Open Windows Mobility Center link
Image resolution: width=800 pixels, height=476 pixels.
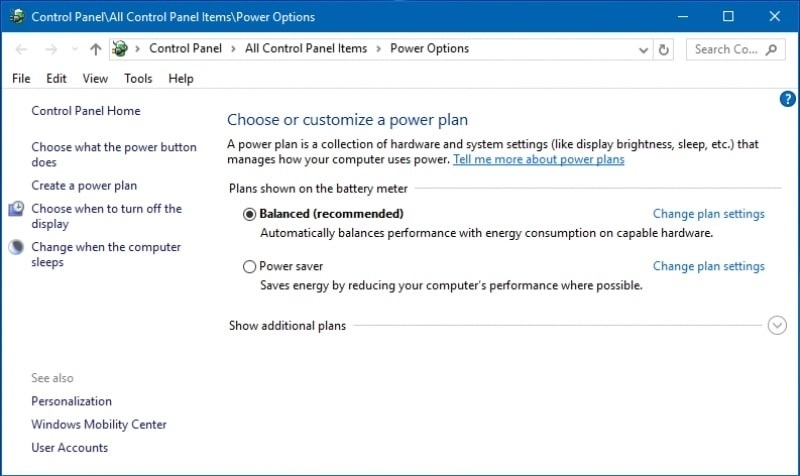coord(99,424)
